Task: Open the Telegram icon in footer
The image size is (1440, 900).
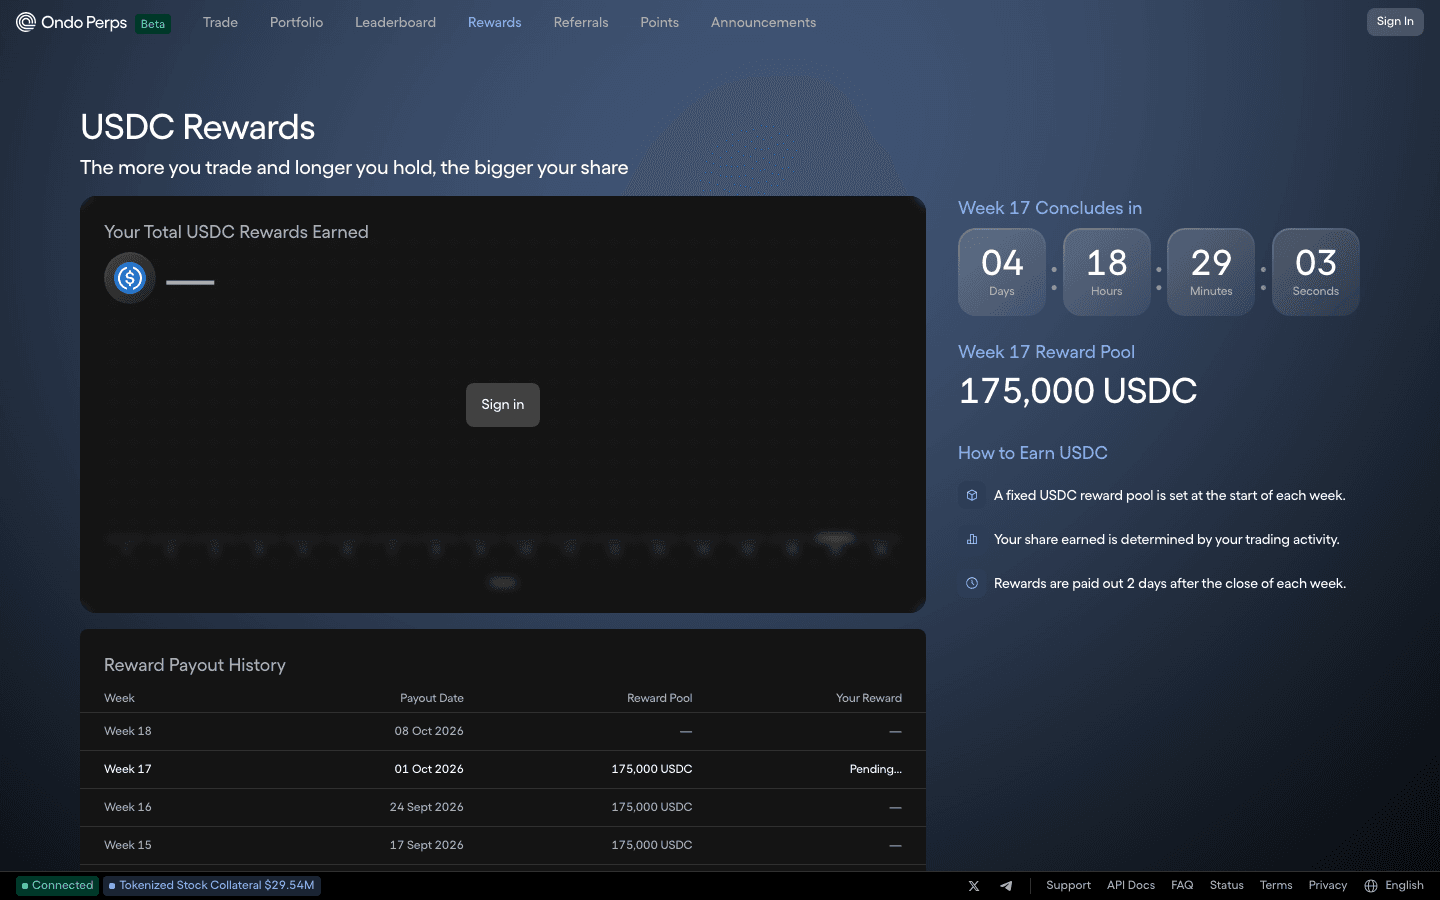Action: [x=1006, y=886]
